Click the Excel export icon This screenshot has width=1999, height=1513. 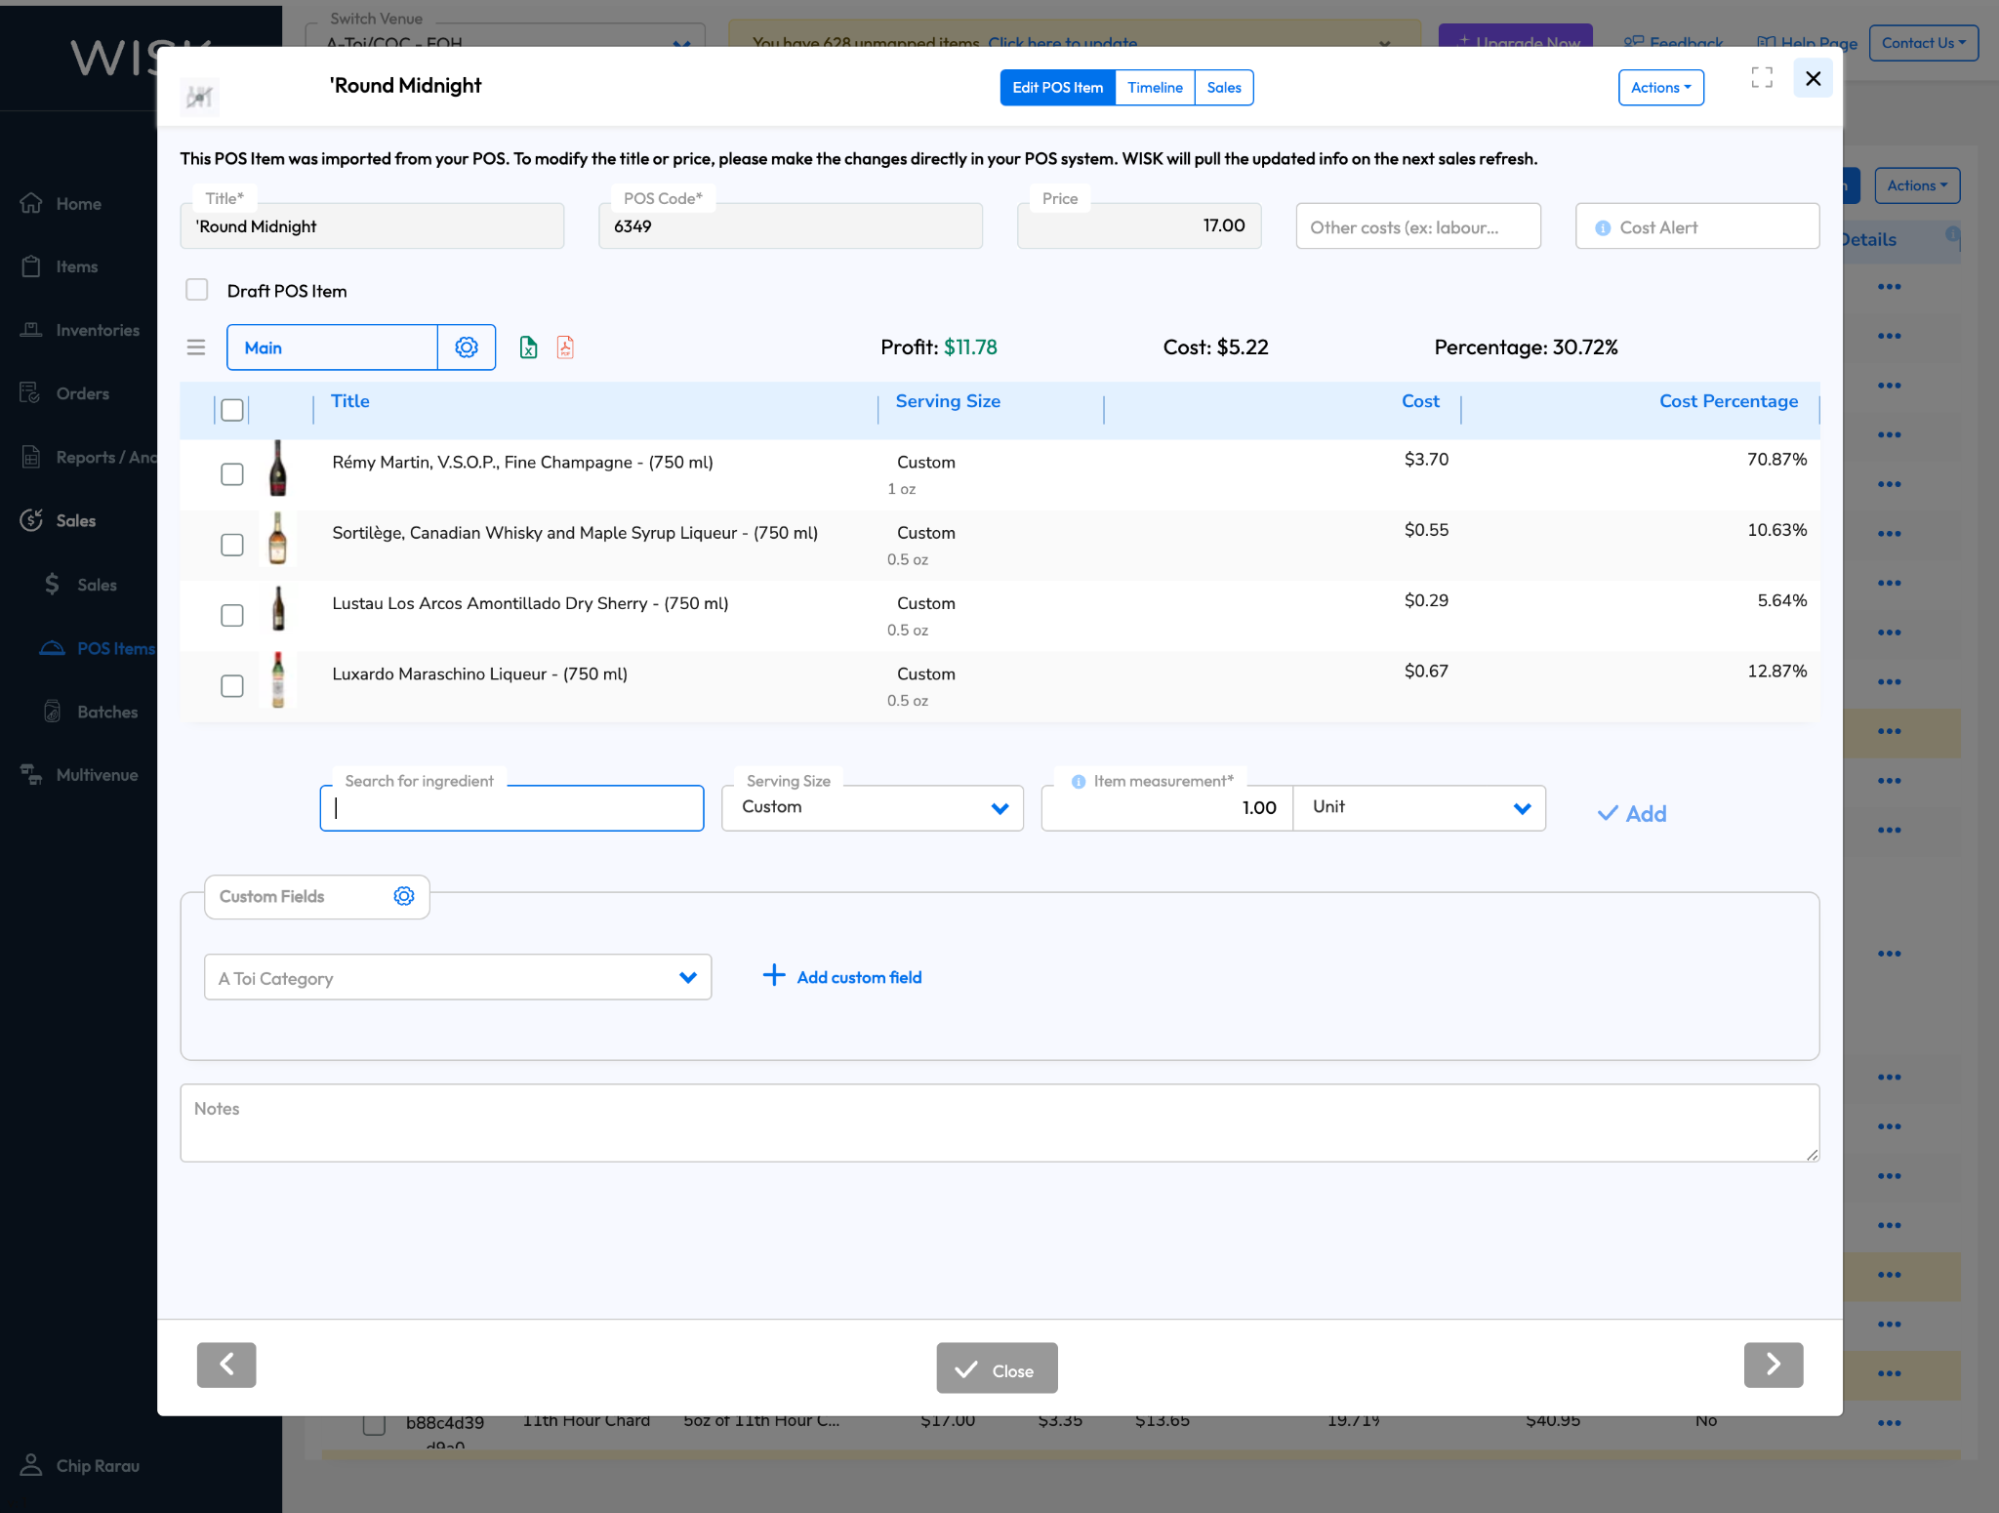tap(528, 347)
